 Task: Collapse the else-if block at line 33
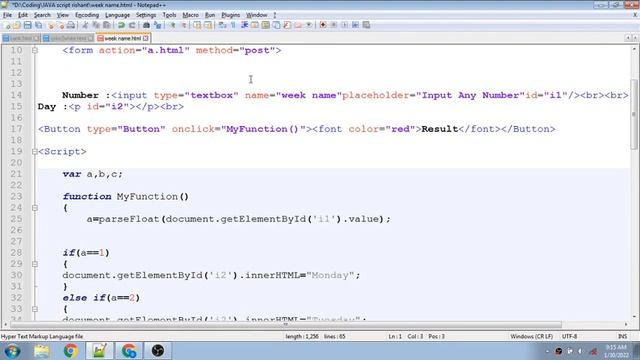click(x=35, y=309)
